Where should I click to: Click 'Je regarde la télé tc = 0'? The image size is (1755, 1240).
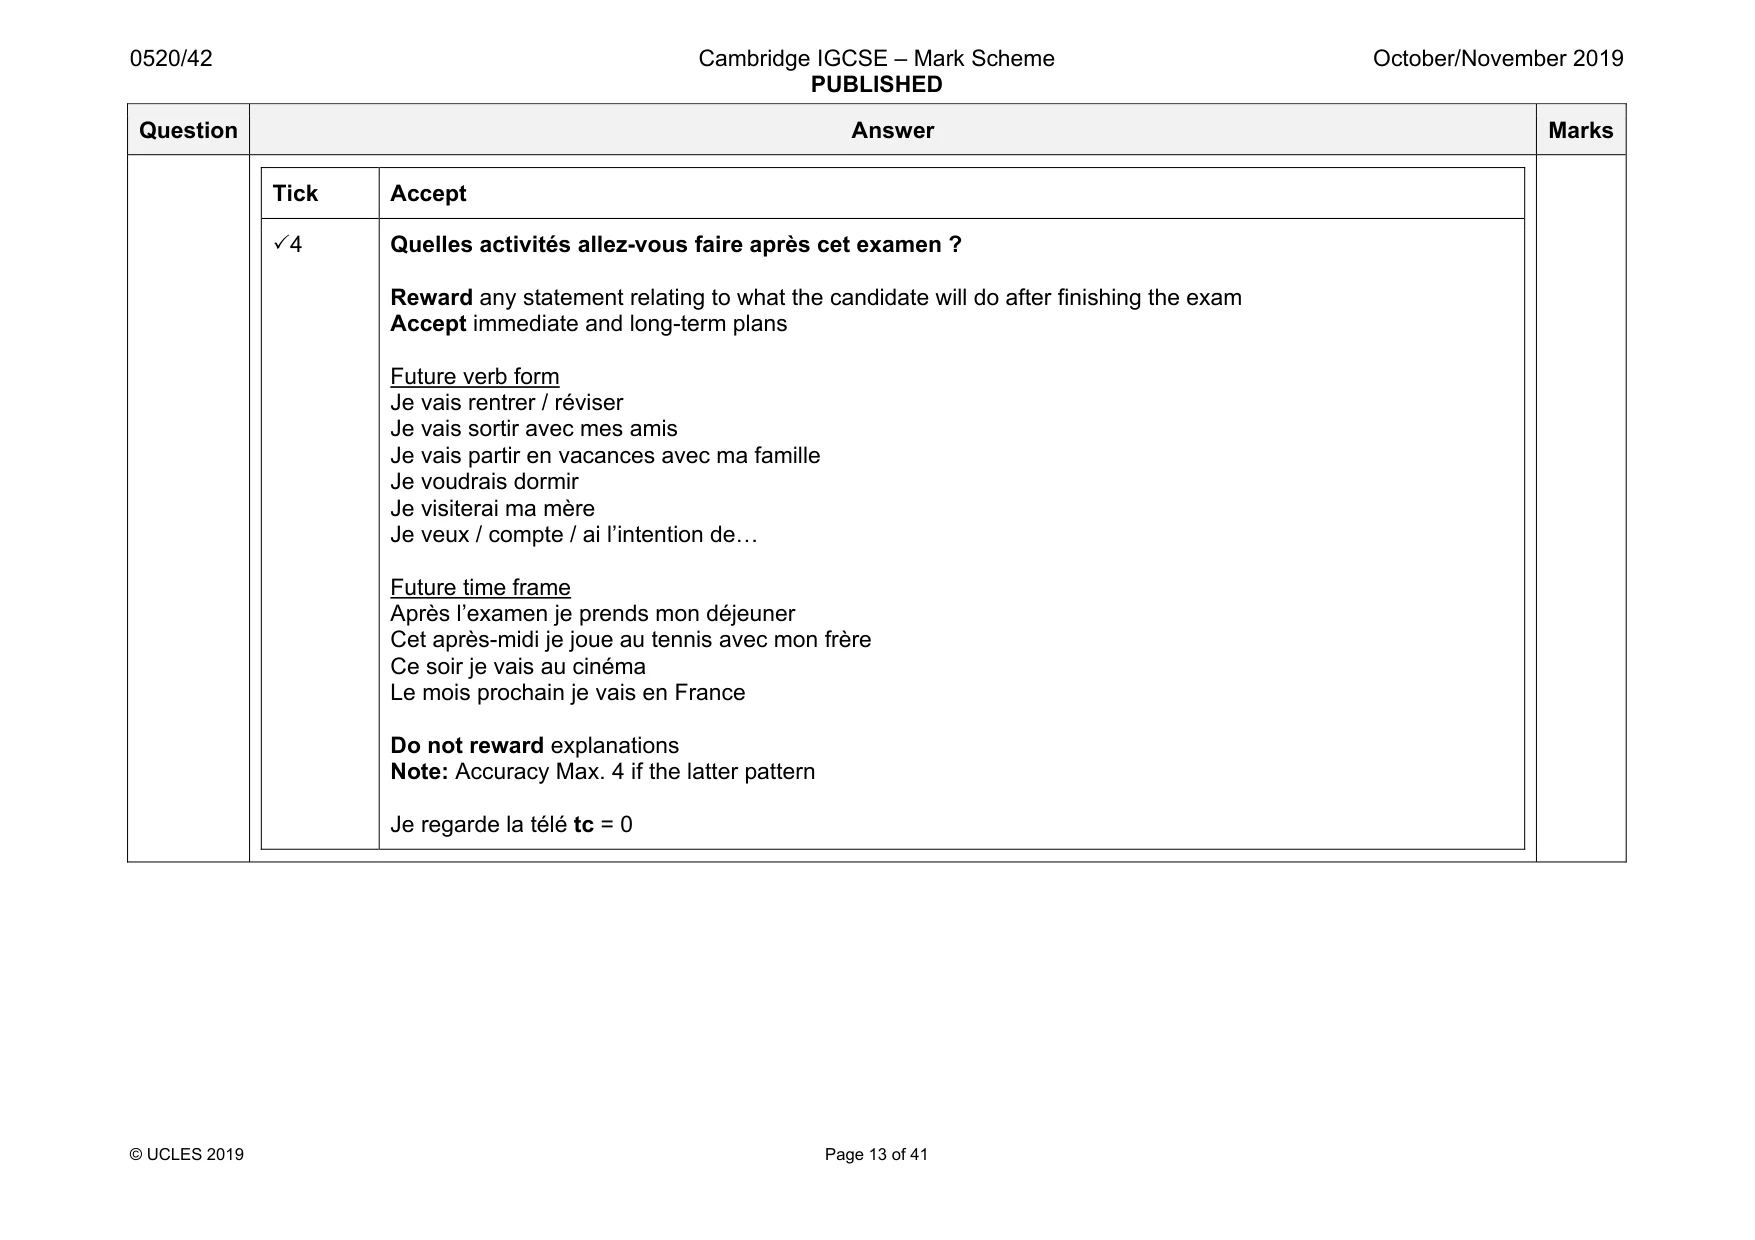[511, 825]
